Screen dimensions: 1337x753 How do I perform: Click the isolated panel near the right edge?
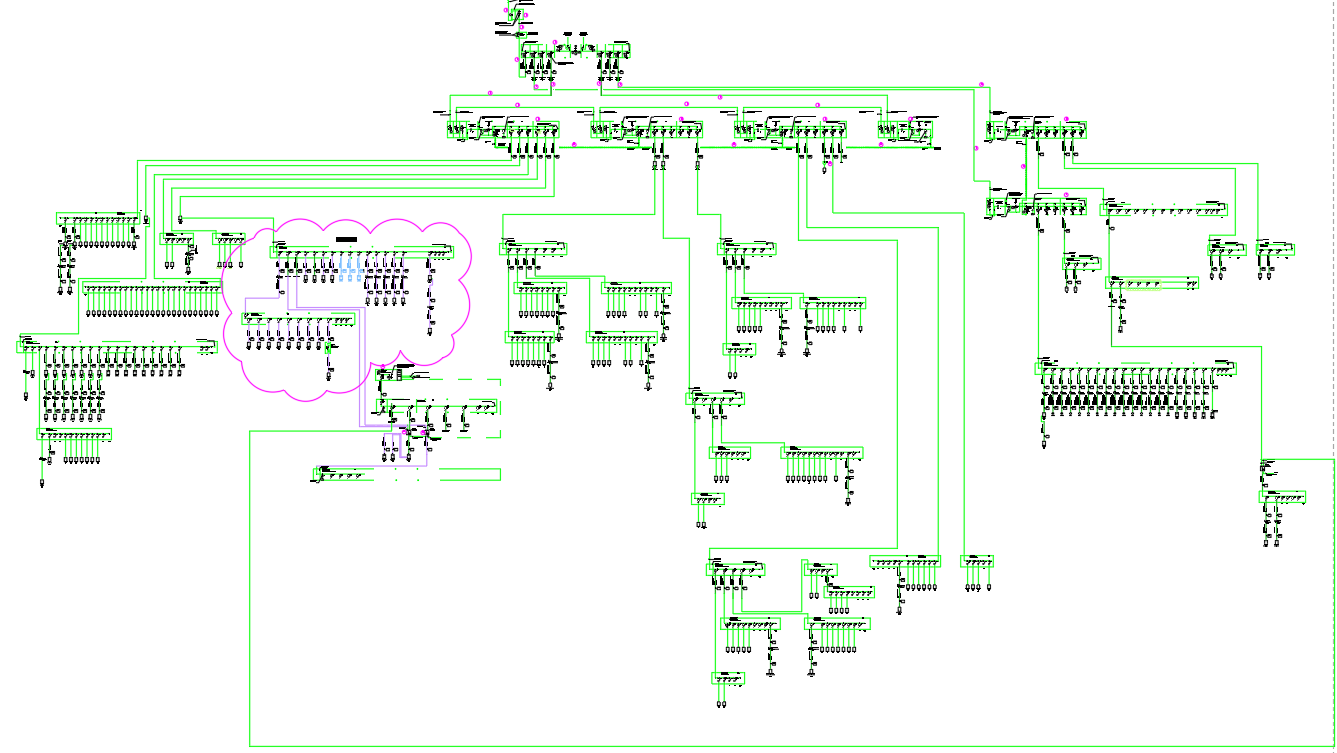(x=1282, y=497)
